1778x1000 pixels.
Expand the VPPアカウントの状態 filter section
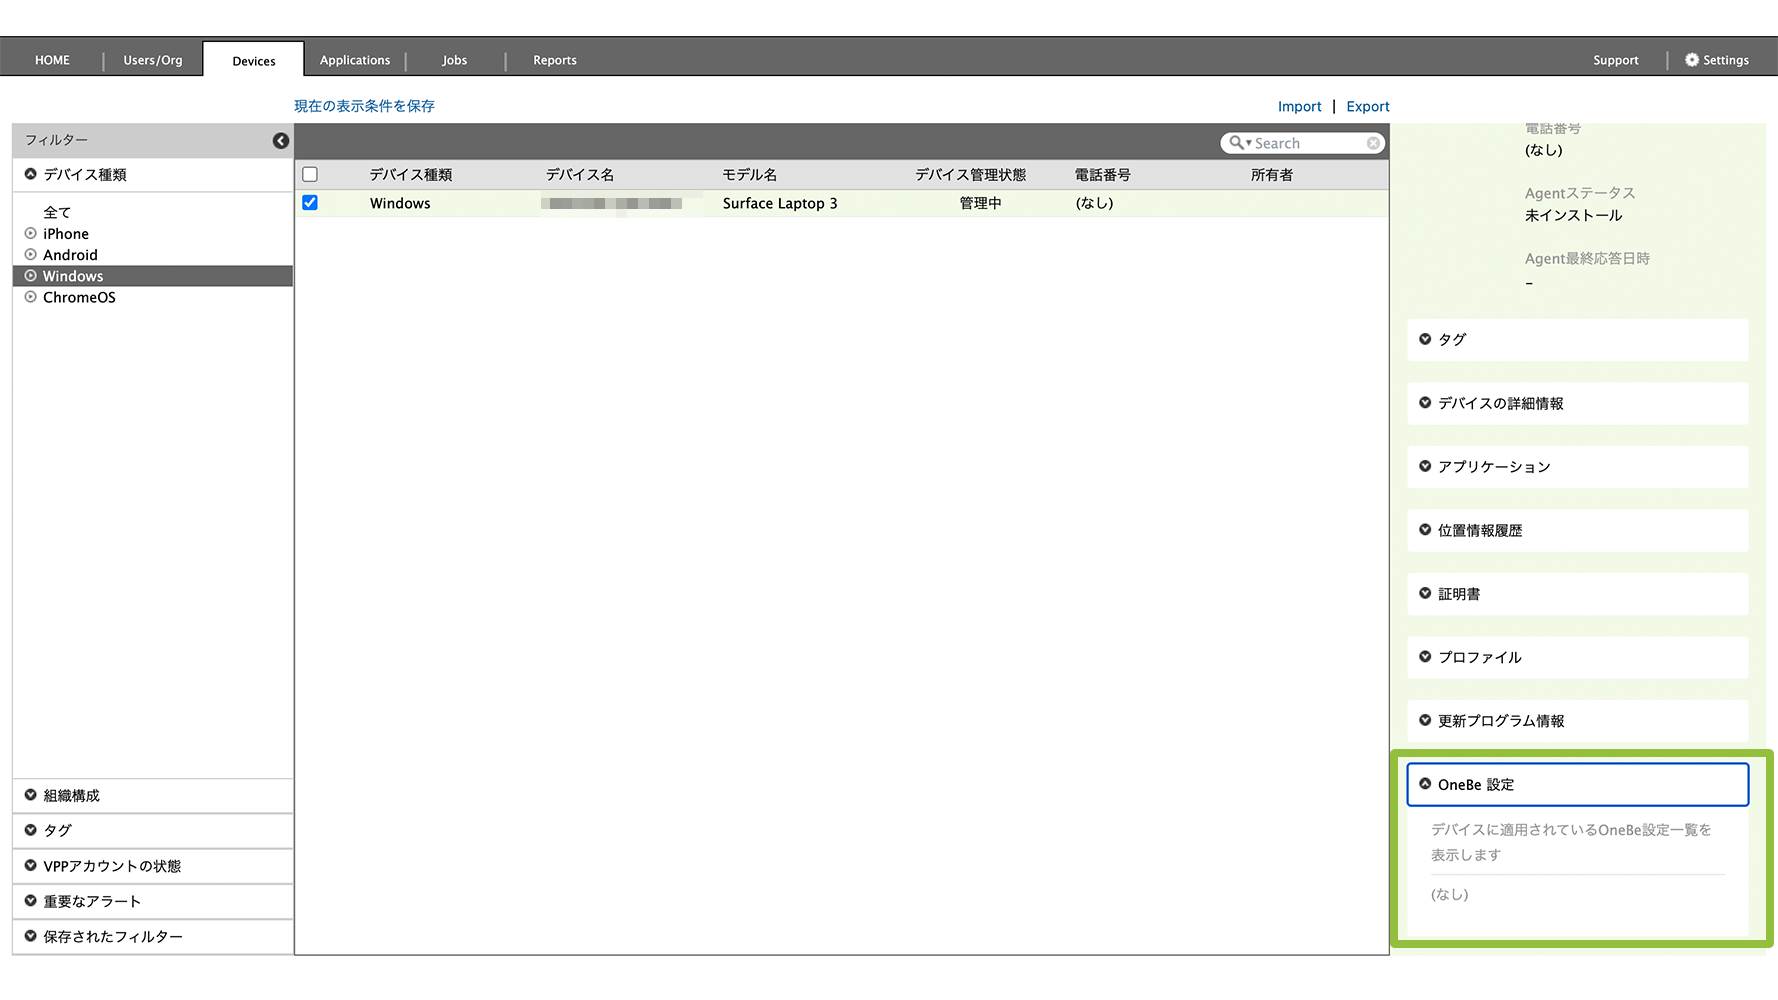pyautogui.click(x=153, y=866)
